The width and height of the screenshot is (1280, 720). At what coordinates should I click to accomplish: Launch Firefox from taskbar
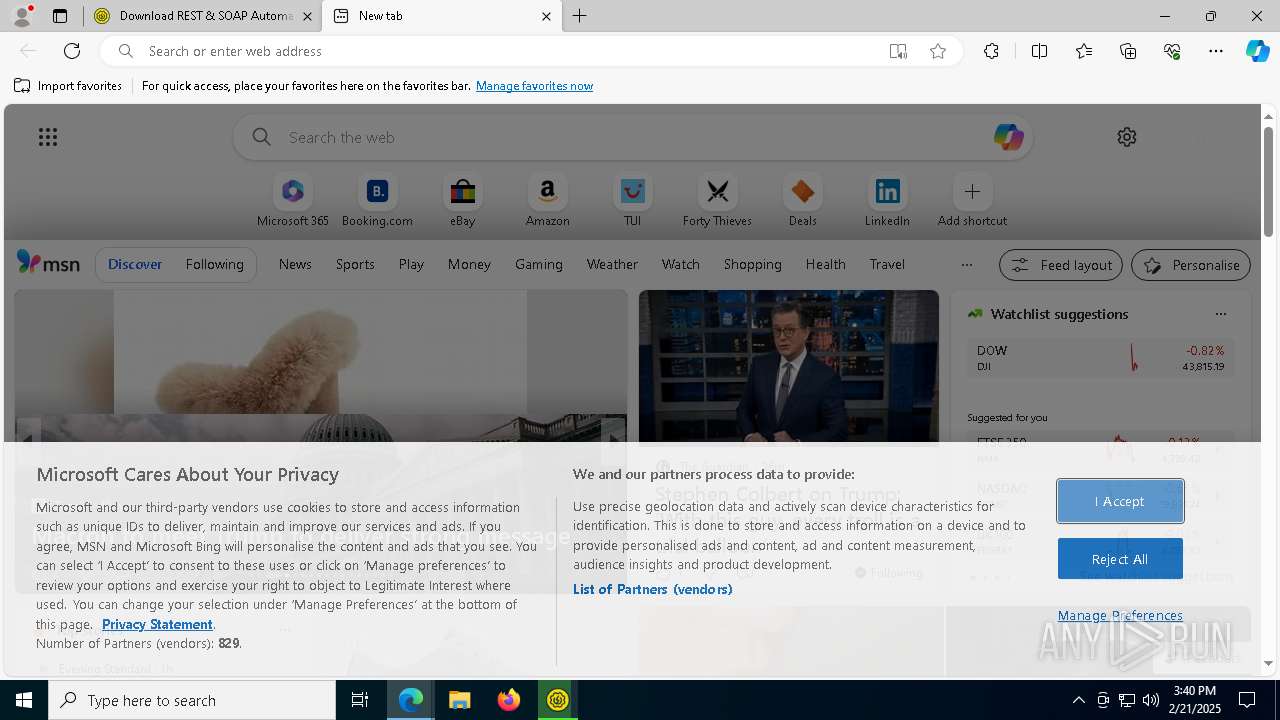(508, 700)
